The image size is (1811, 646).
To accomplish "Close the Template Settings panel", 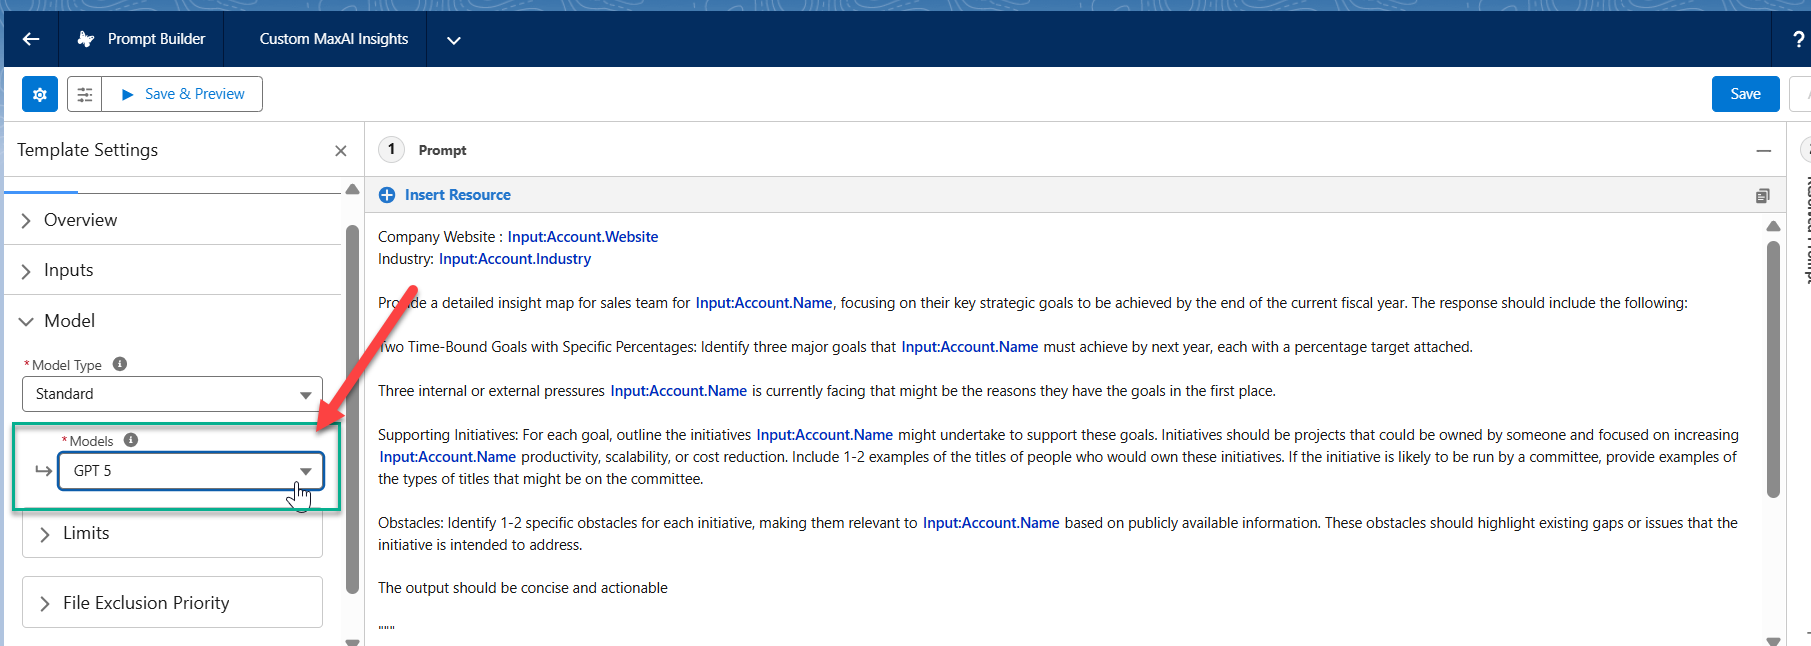I will tap(341, 151).
